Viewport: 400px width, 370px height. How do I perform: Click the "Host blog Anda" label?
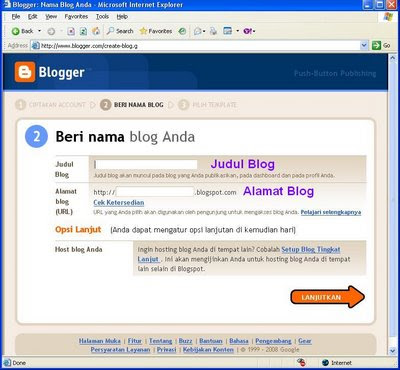[79, 250]
